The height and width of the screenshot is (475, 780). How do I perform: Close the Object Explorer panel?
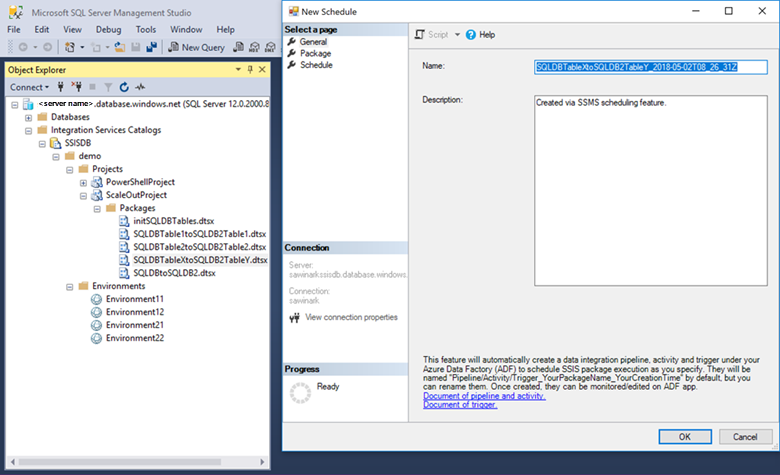pyautogui.click(x=262, y=70)
